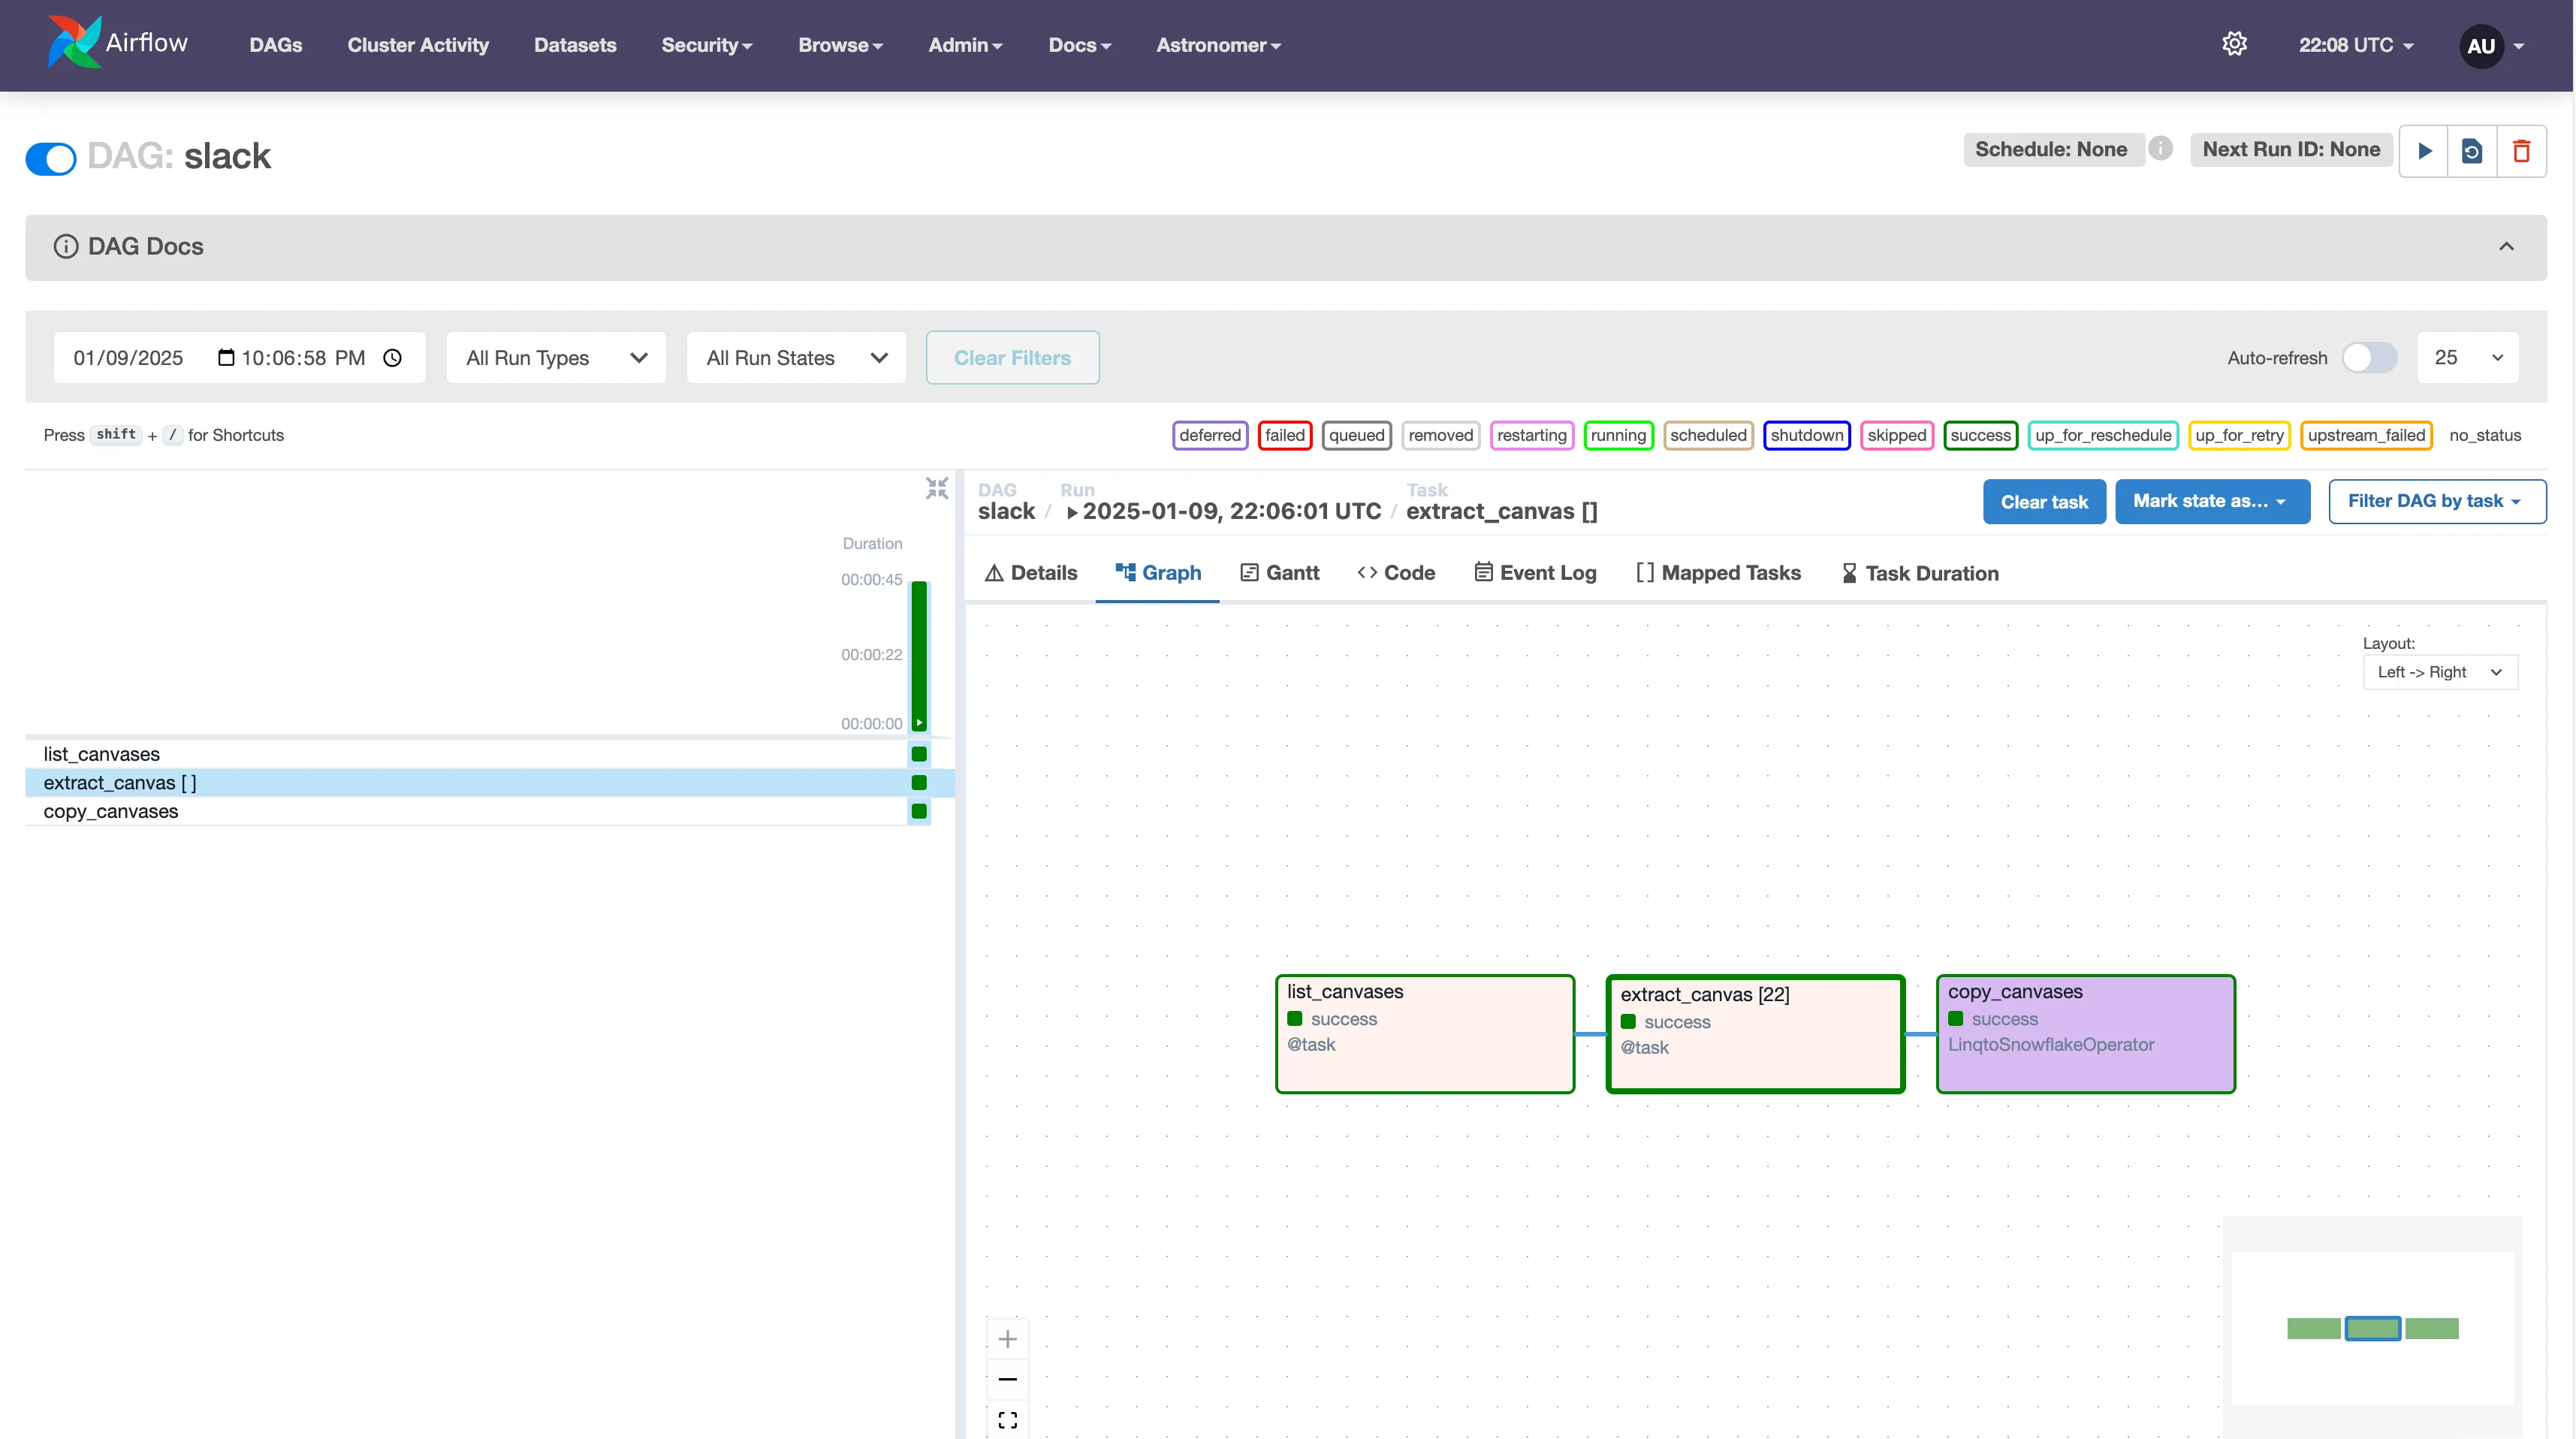Open settings gear icon in navbar

pyautogui.click(x=2234, y=44)
